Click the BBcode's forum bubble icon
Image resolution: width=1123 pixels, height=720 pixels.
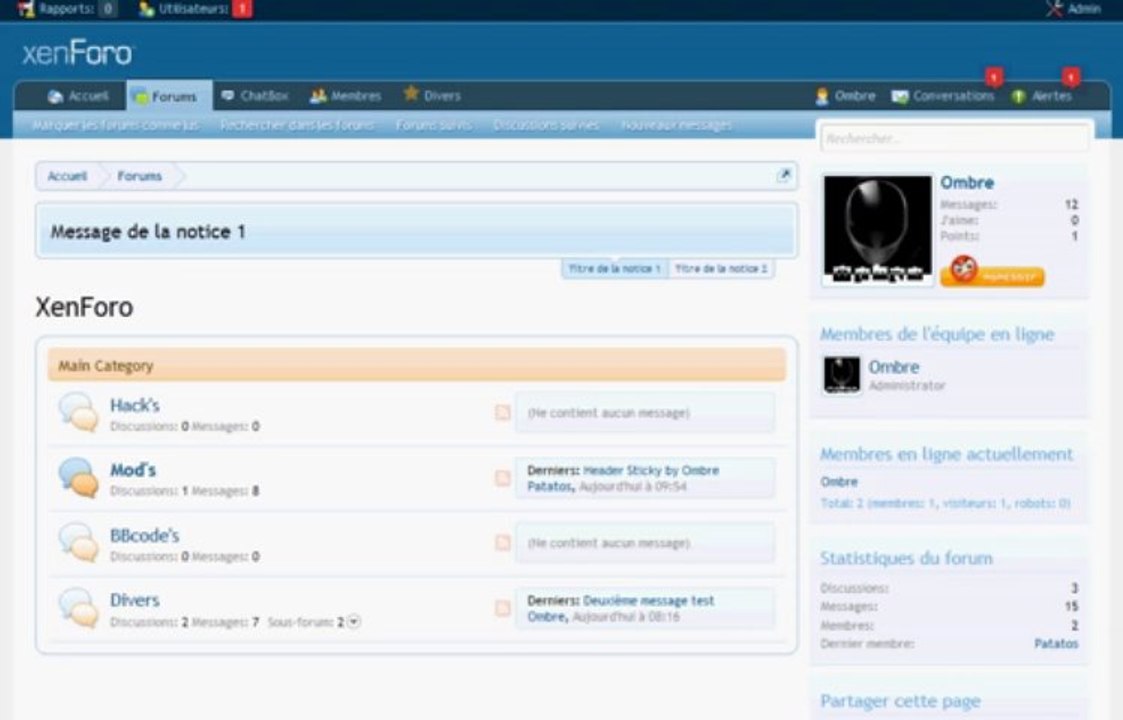(78, 542)
